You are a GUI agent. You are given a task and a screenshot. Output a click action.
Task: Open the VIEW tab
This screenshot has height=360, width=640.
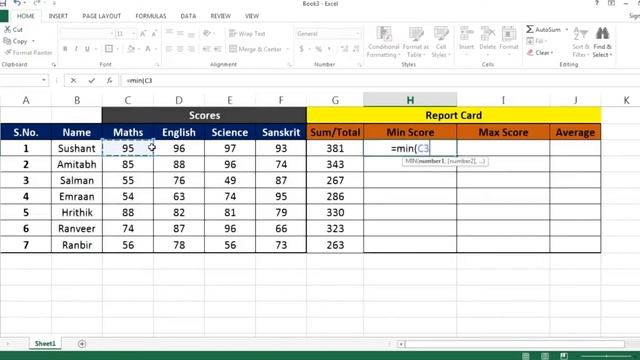(x=252, y=16)
